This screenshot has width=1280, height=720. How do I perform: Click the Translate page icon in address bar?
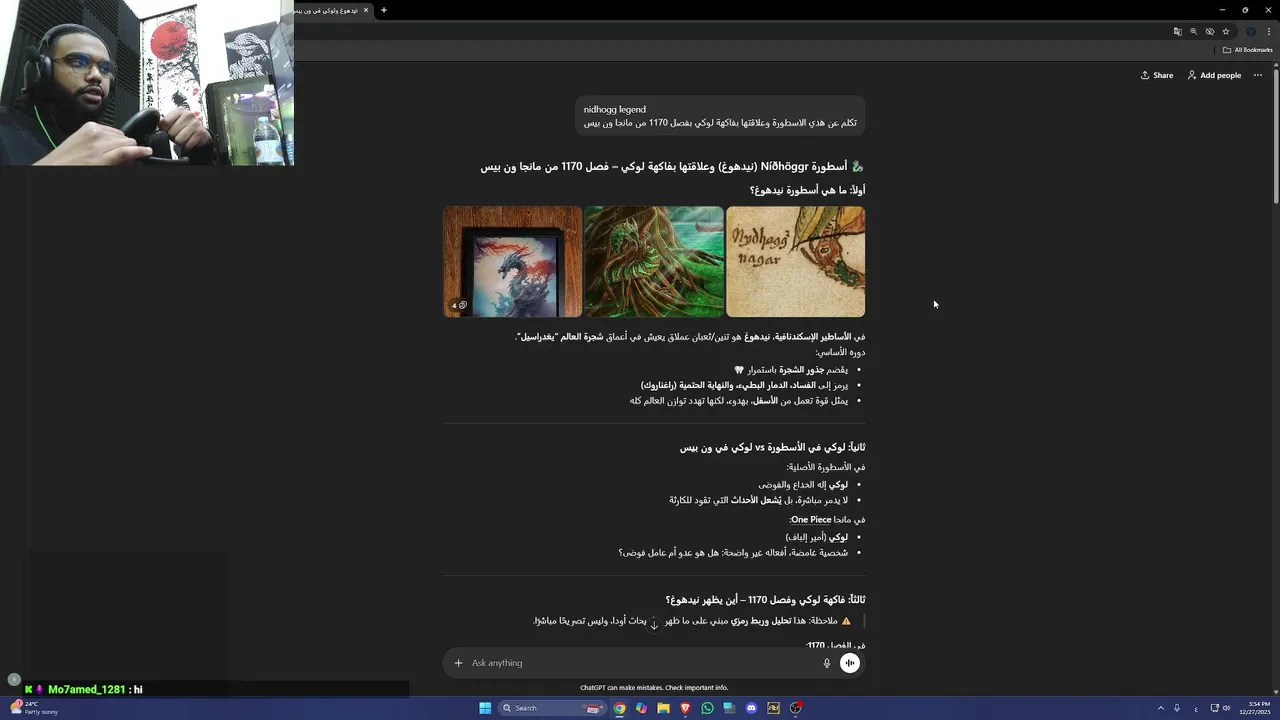tap(1178, 32)
